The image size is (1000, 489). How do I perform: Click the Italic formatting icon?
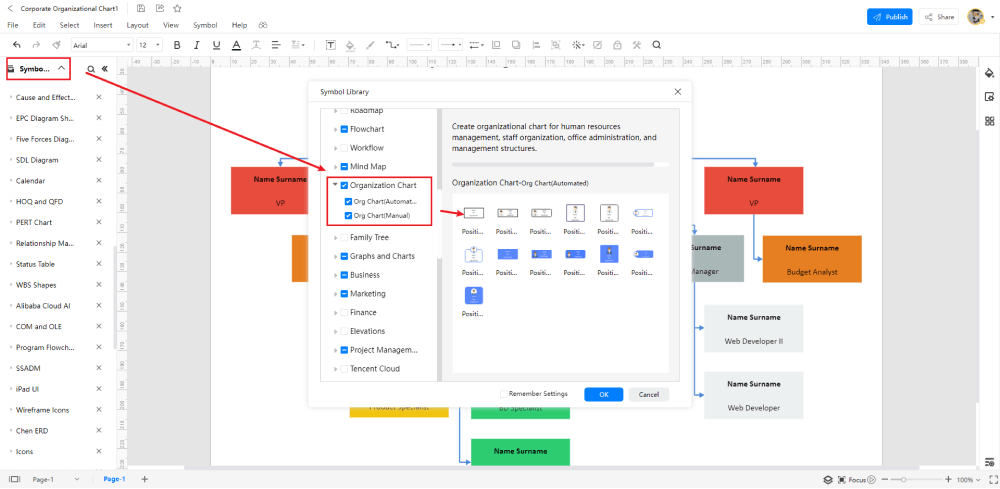click(196, 45)
